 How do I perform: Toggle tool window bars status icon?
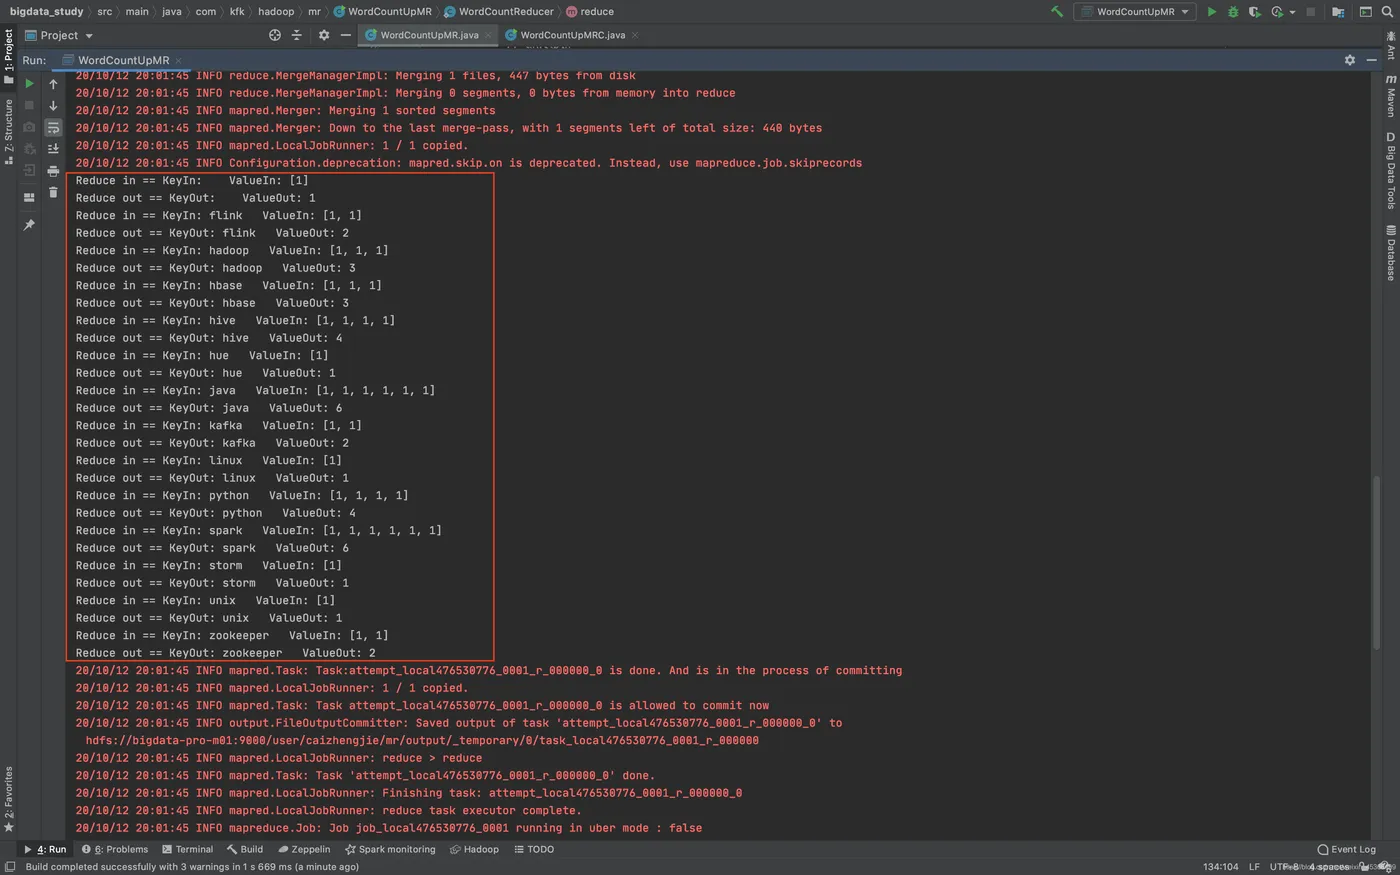click(9, 867)
